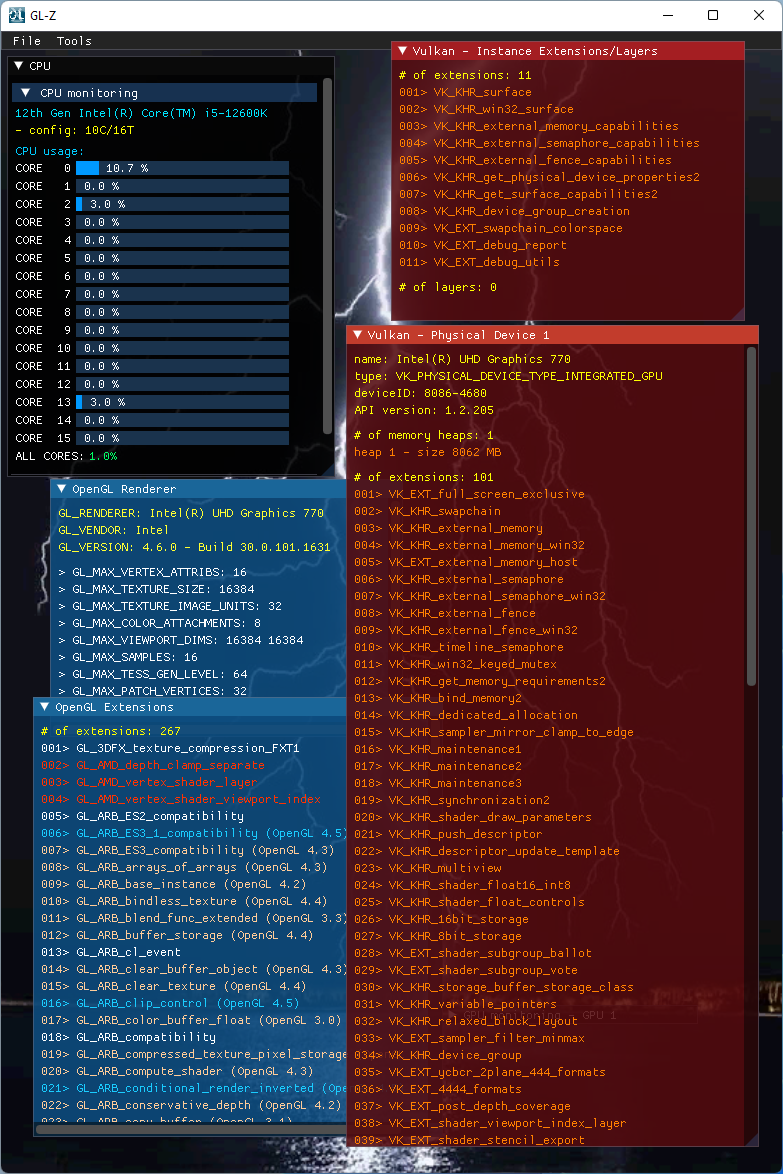Click heap 1 - size 8062 MB line
The image size is (783, 1174).
click(427, 452)
